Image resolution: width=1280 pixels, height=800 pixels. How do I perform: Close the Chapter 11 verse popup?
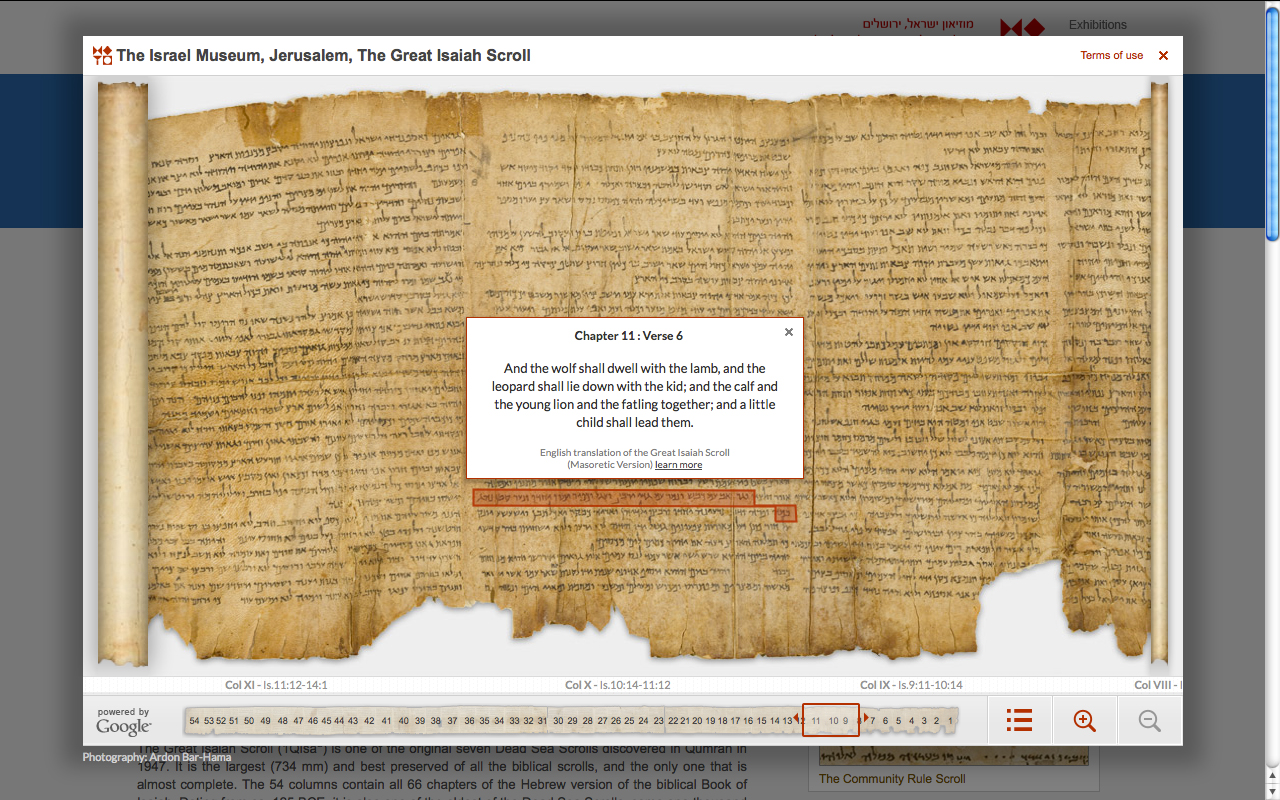coord(789,332)
